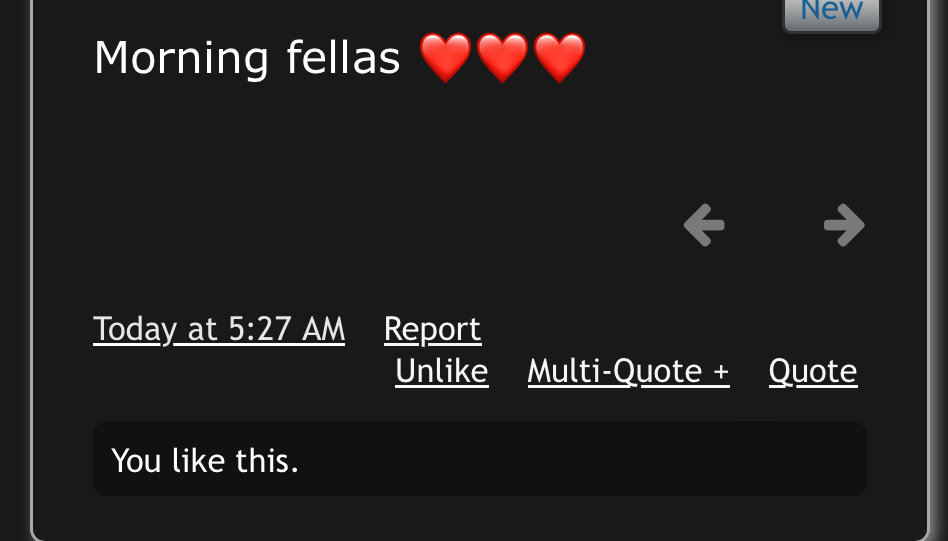Select the "You like this." summary bar
The width and height of the screenshot is (948, 541).
480,459
